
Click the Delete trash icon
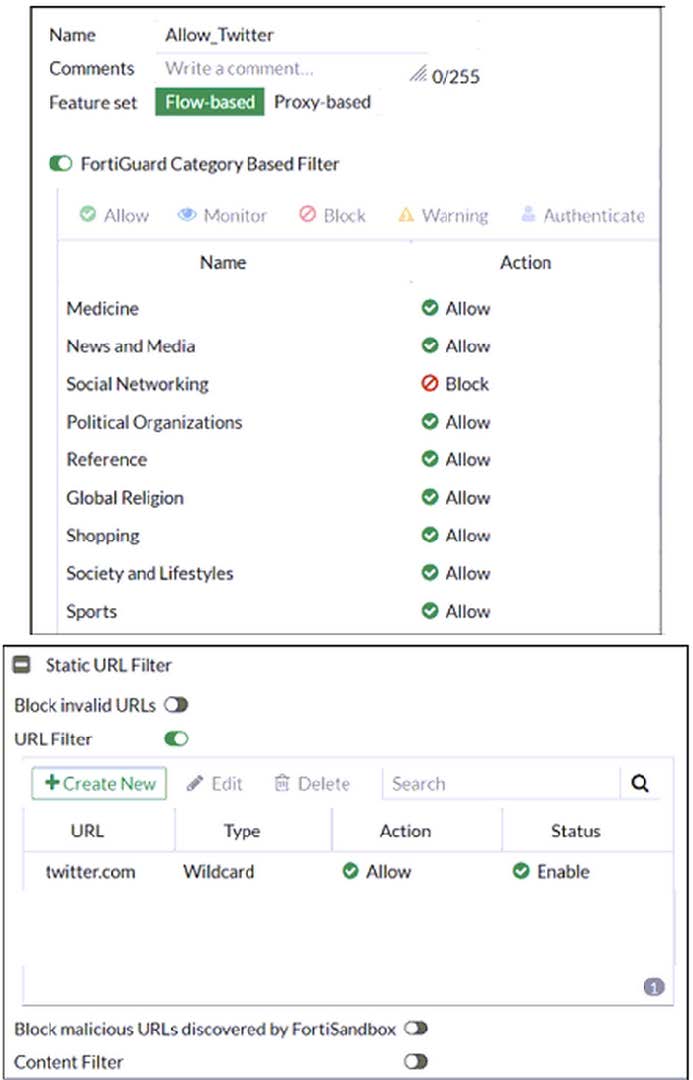pyautogui.click(x=282, y=784)
